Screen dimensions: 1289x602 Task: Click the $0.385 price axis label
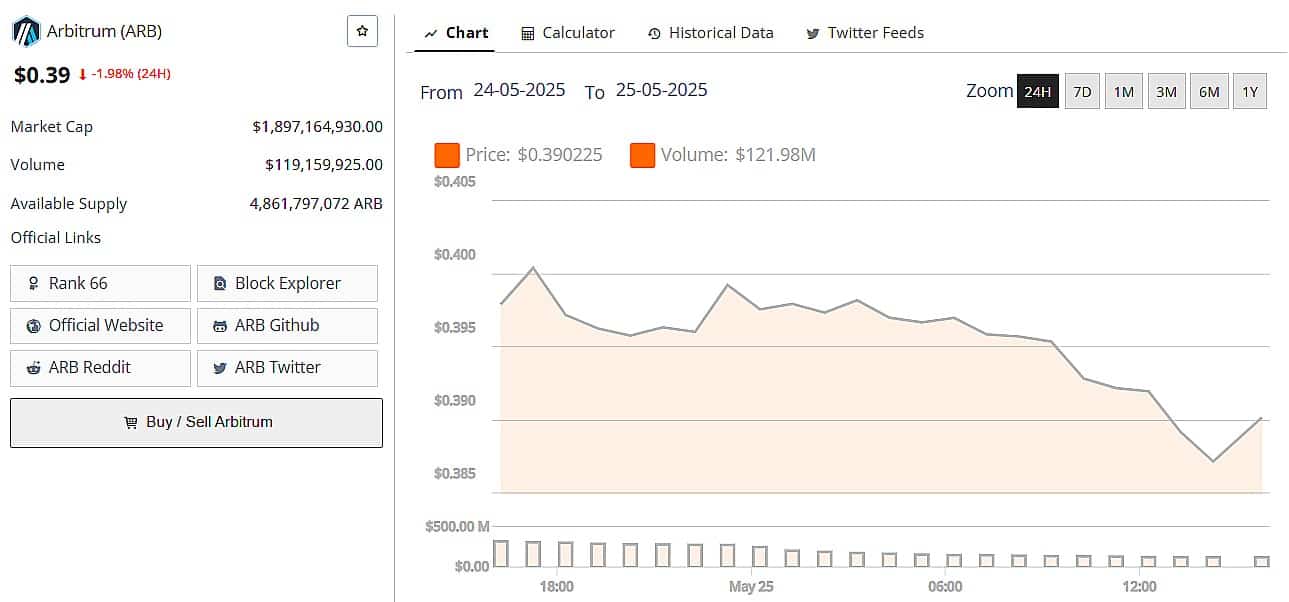tap(455, 474)
